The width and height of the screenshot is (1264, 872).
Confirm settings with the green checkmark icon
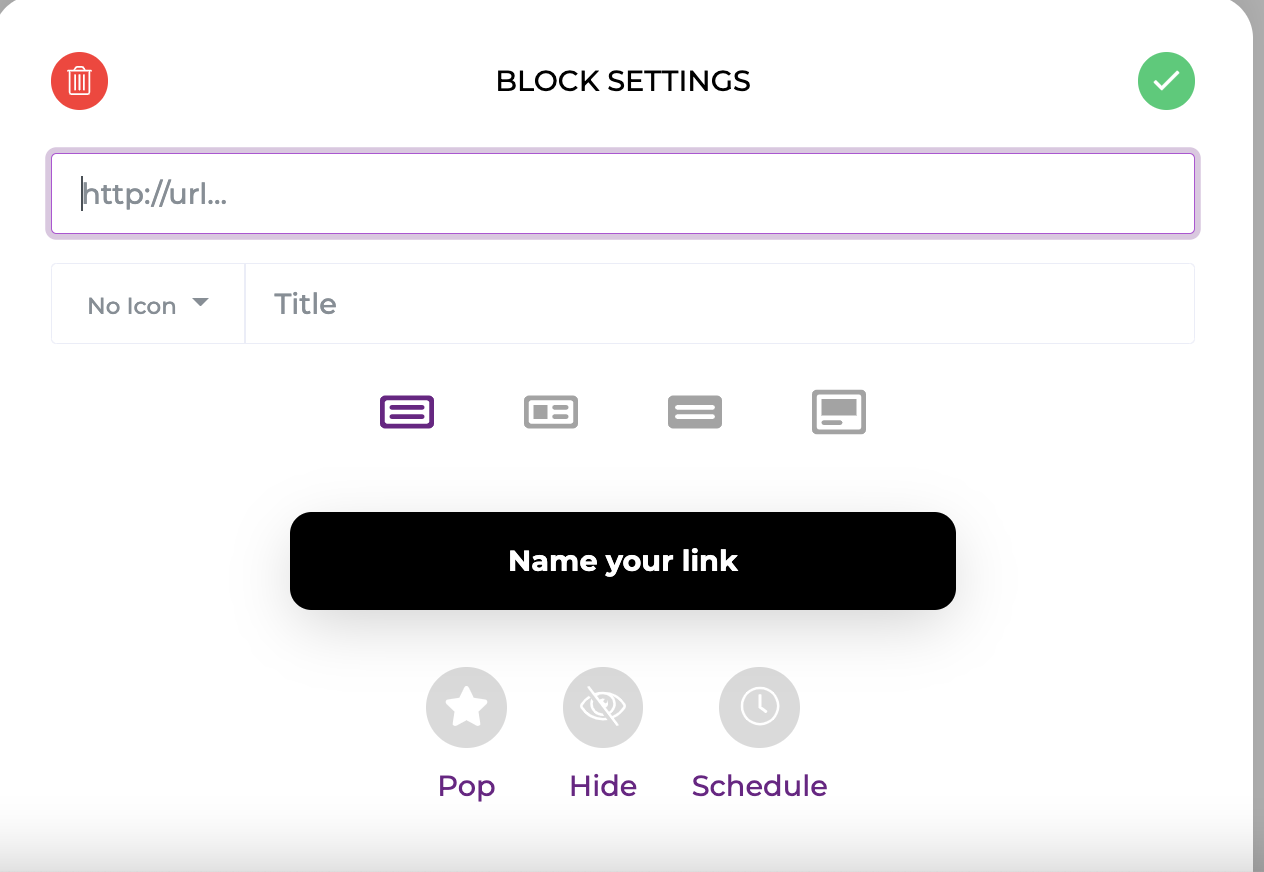pos(1166,81)
